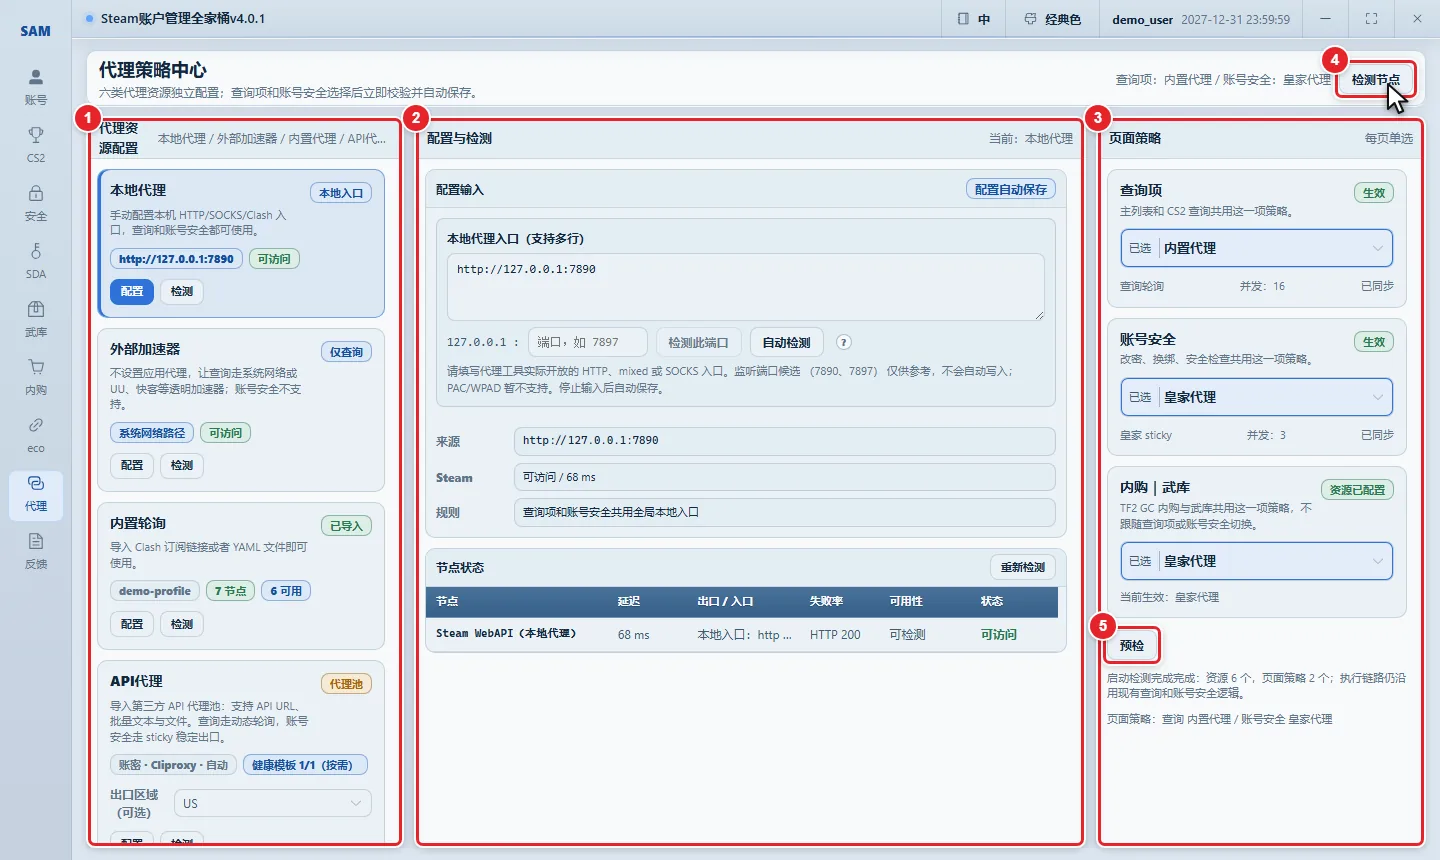Focus the port input field

click(588, 342)
